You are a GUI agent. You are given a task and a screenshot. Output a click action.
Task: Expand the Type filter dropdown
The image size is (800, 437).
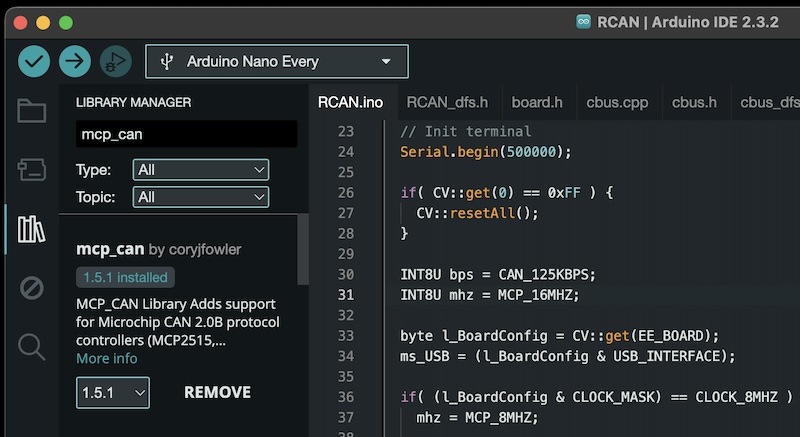point(201,170)
